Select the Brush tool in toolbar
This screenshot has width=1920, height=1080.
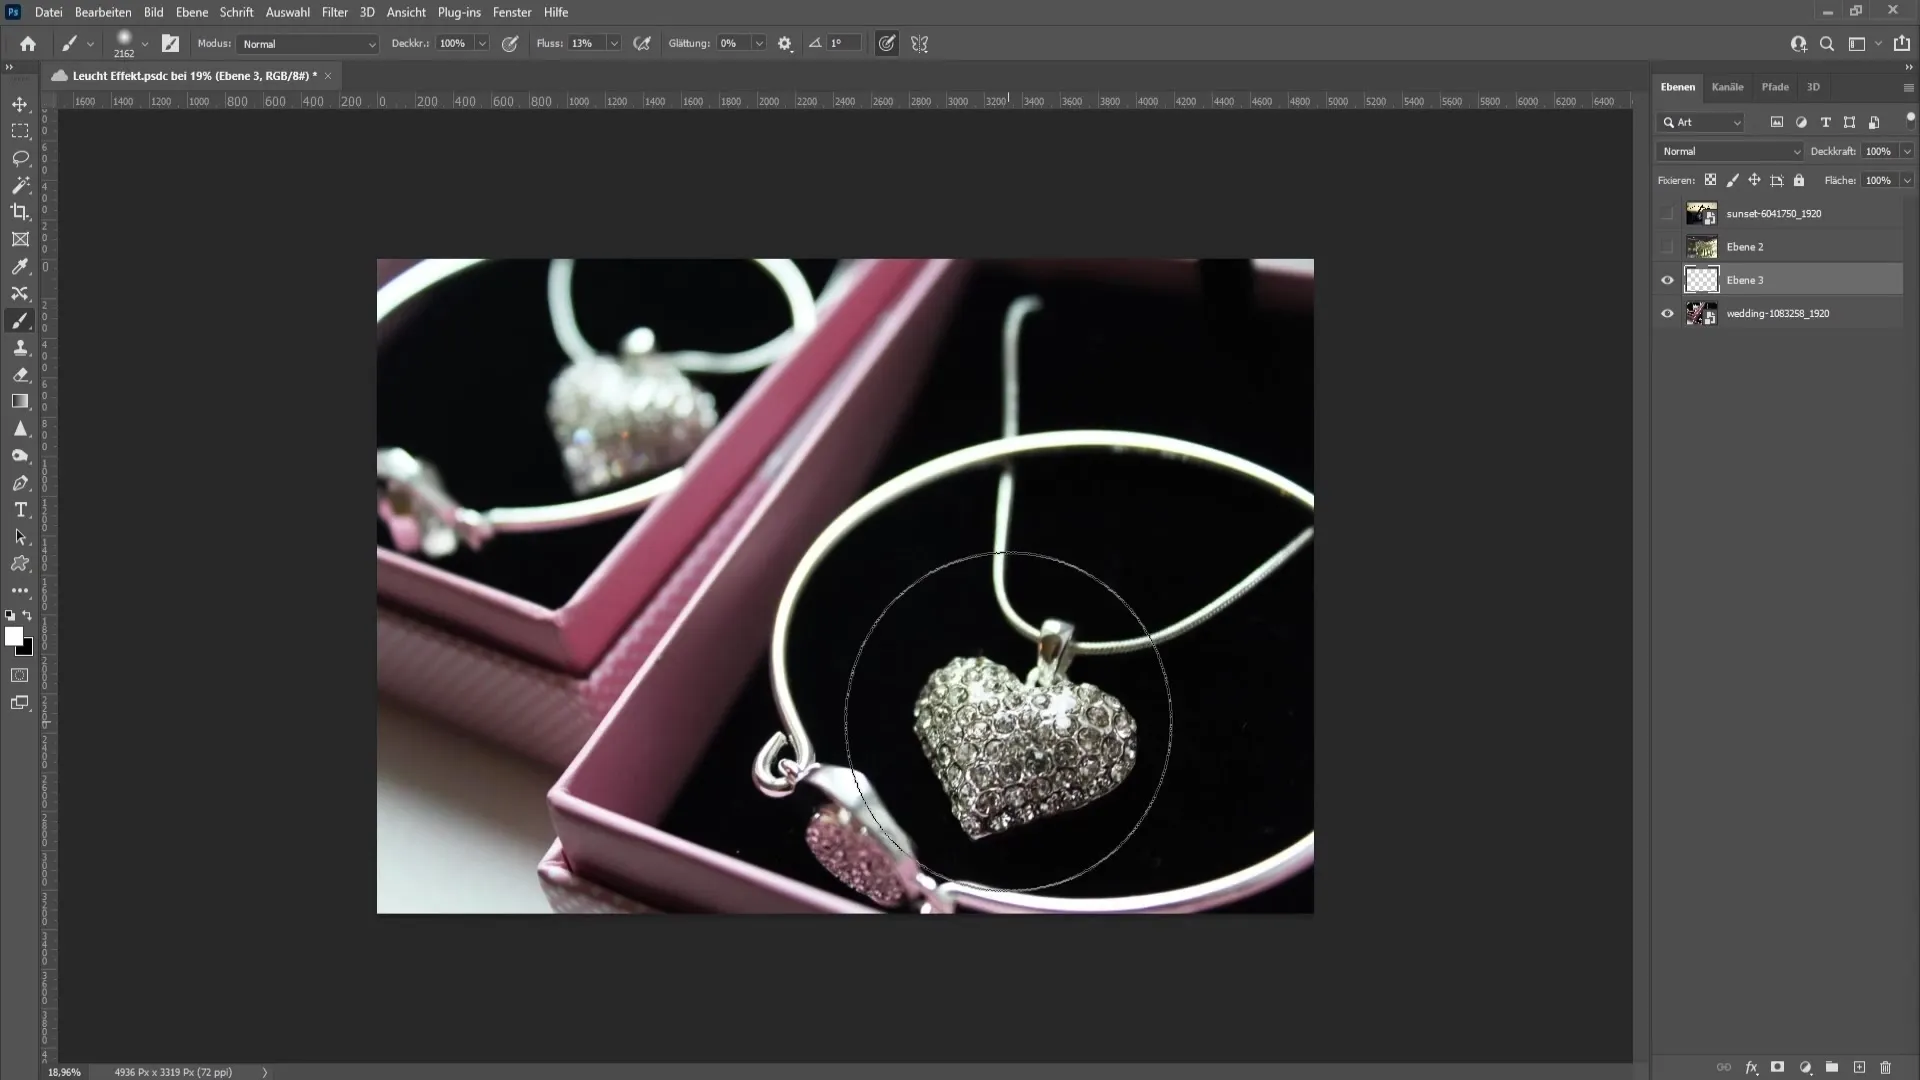pyautogui.click(x=20, y=320)
